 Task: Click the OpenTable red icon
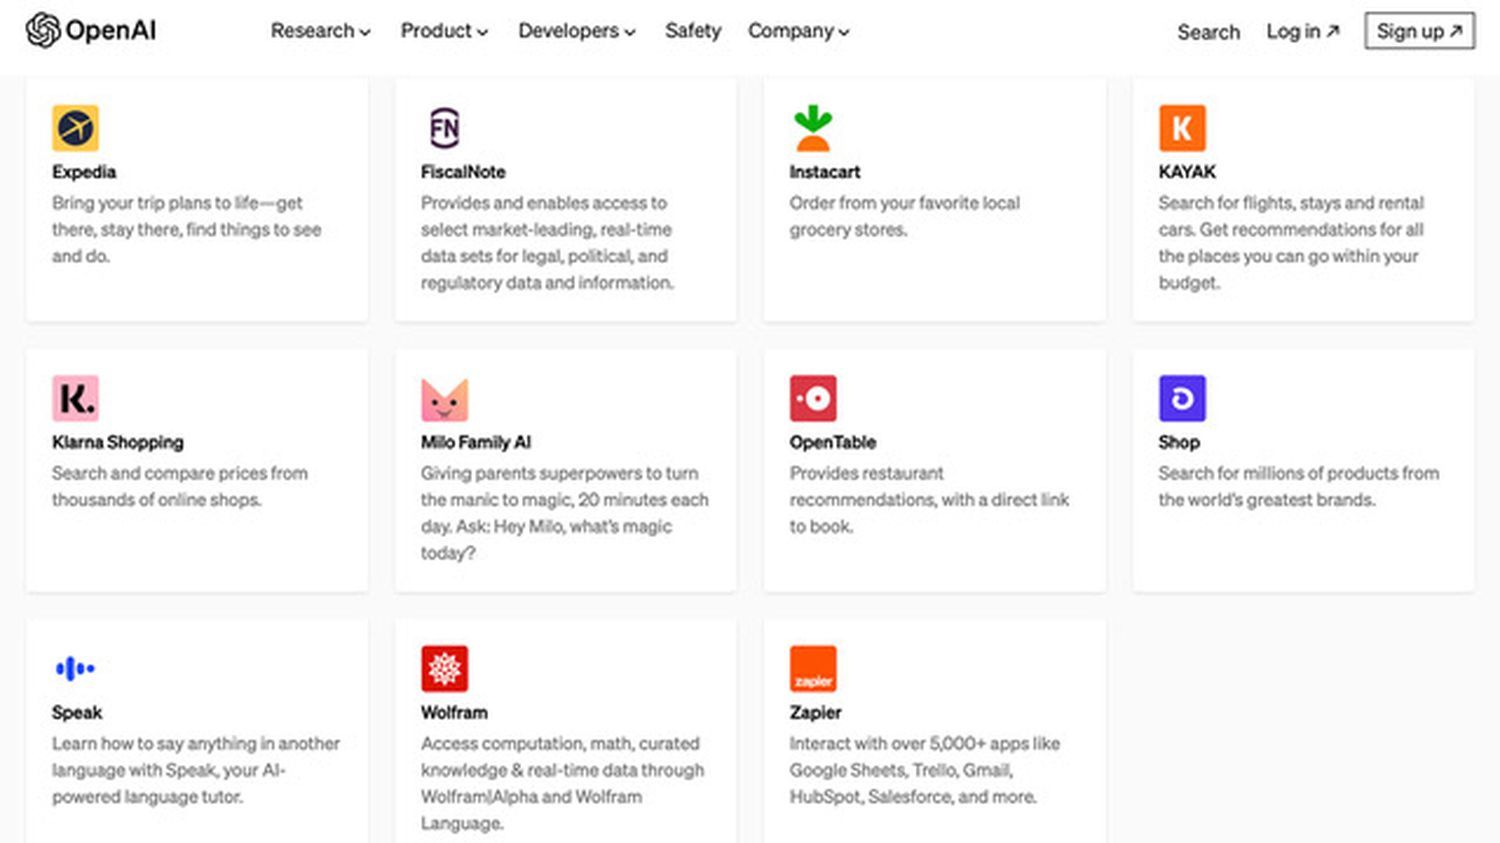(813, 398)
